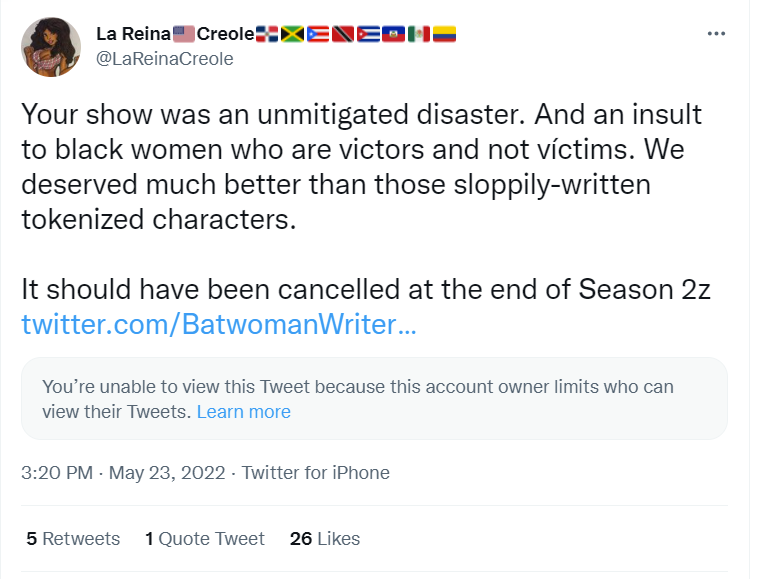Click the US flag emoji in the name
The width and height of the screenshot is (762, 579).
point(184,34)
